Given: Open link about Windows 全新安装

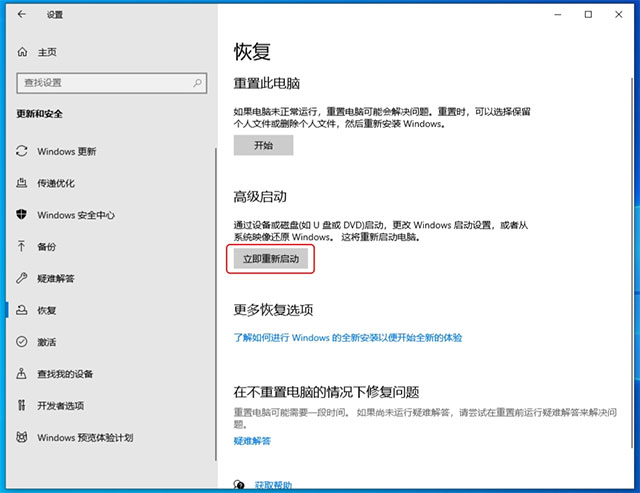Looking at the screenshot, I should pos(348,338).
